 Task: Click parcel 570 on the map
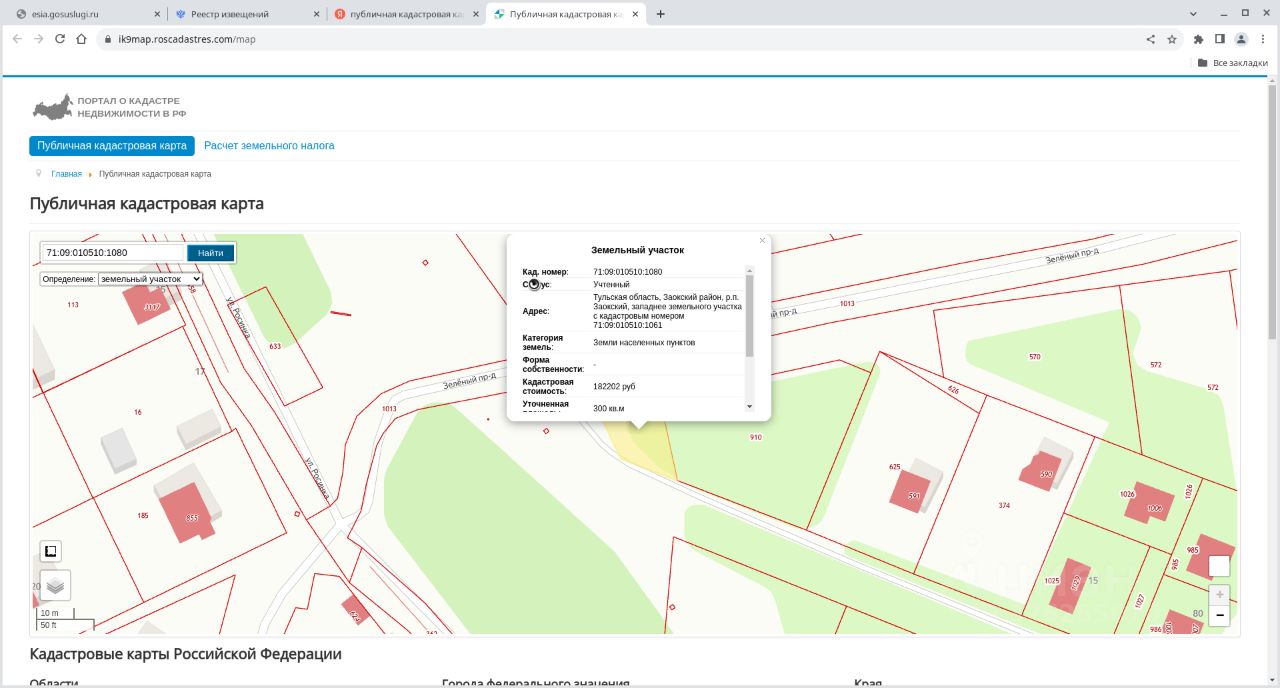coord(1035,357)
